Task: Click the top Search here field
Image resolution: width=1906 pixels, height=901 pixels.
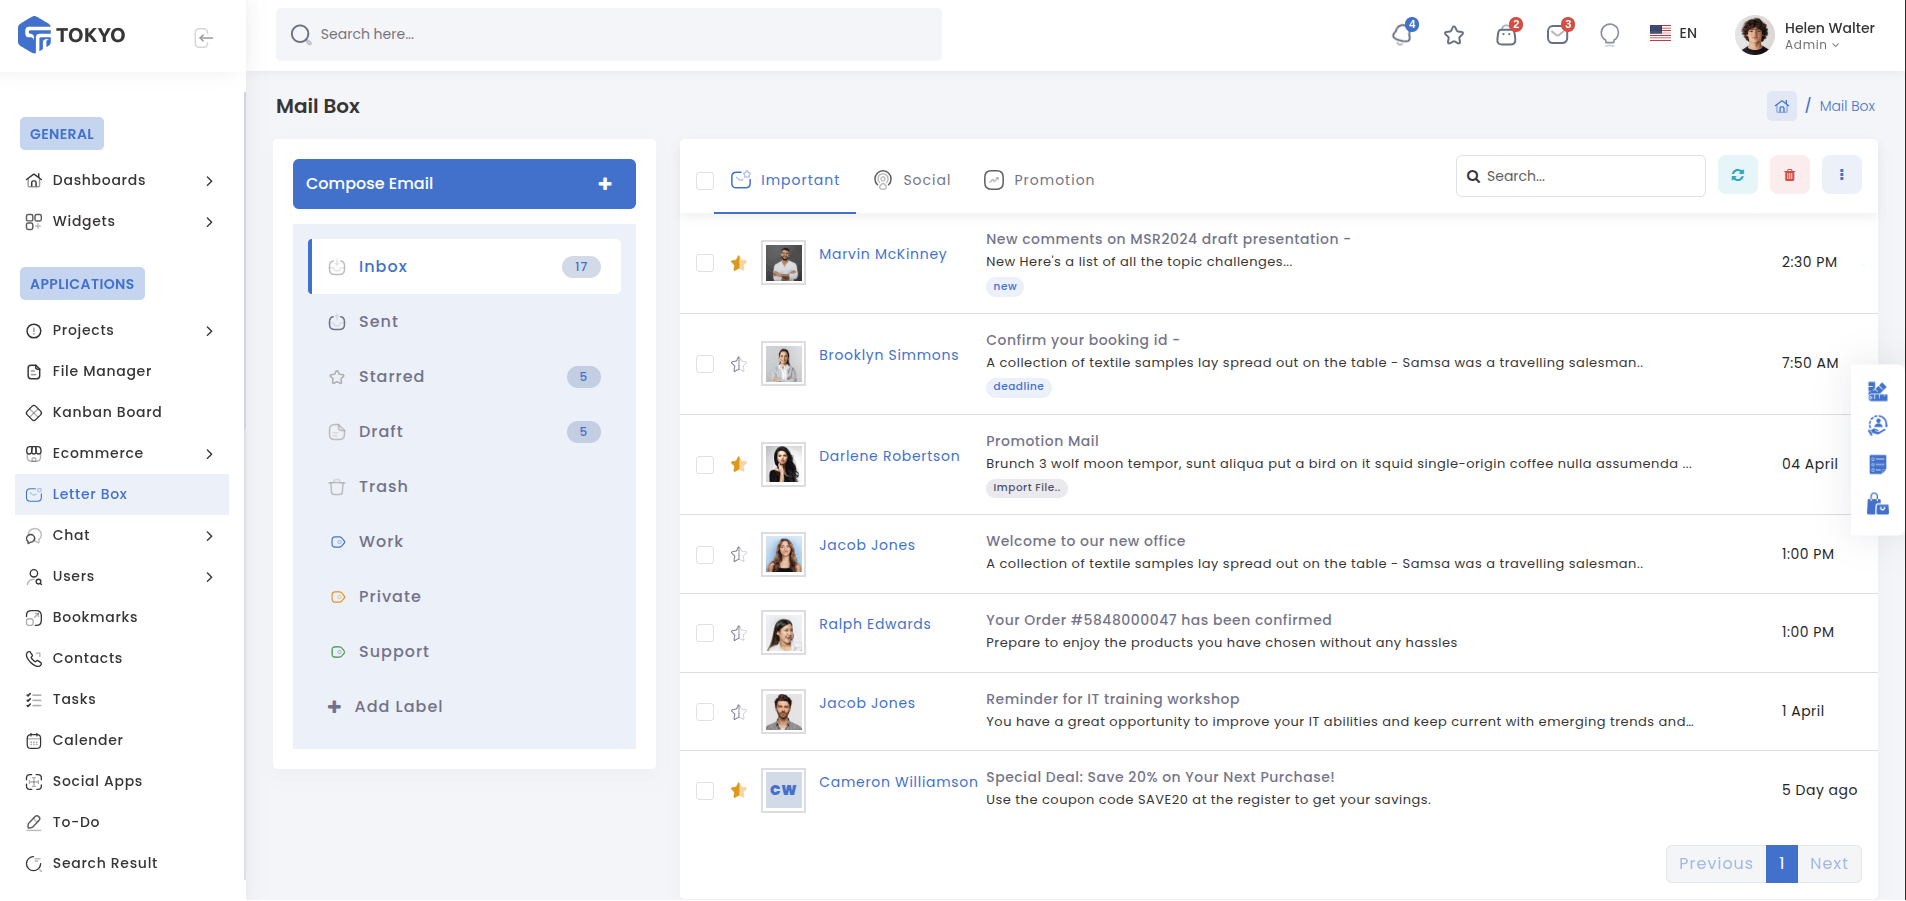Action: 609,35
